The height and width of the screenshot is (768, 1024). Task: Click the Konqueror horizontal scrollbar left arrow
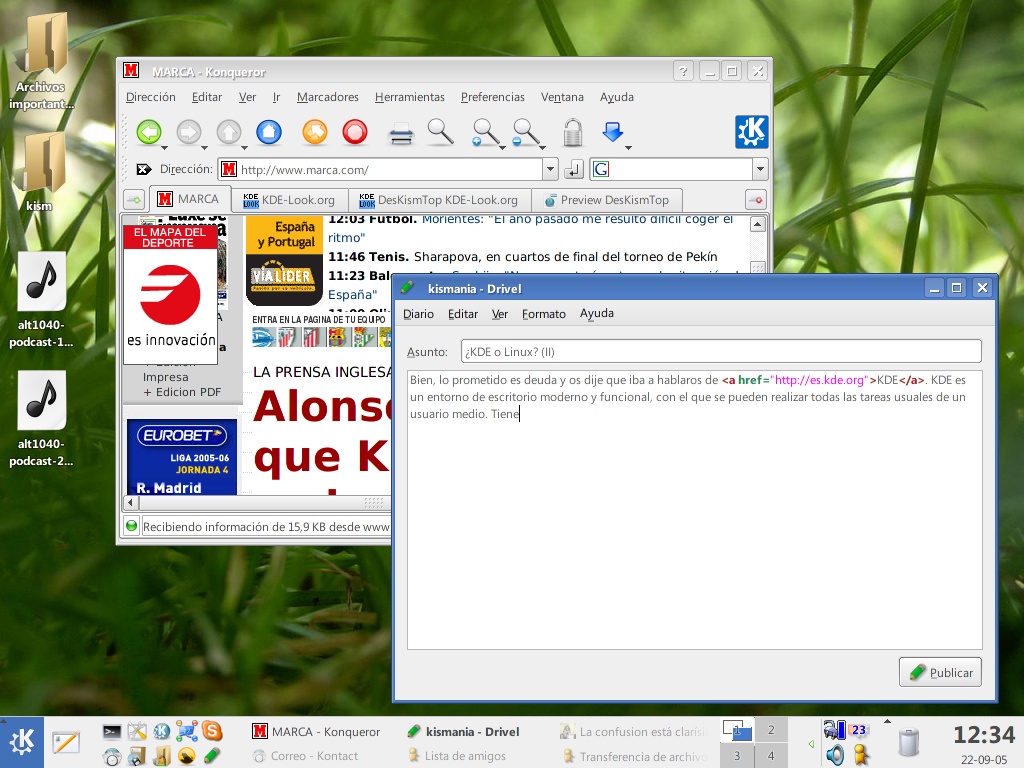(x=130, y=502)
